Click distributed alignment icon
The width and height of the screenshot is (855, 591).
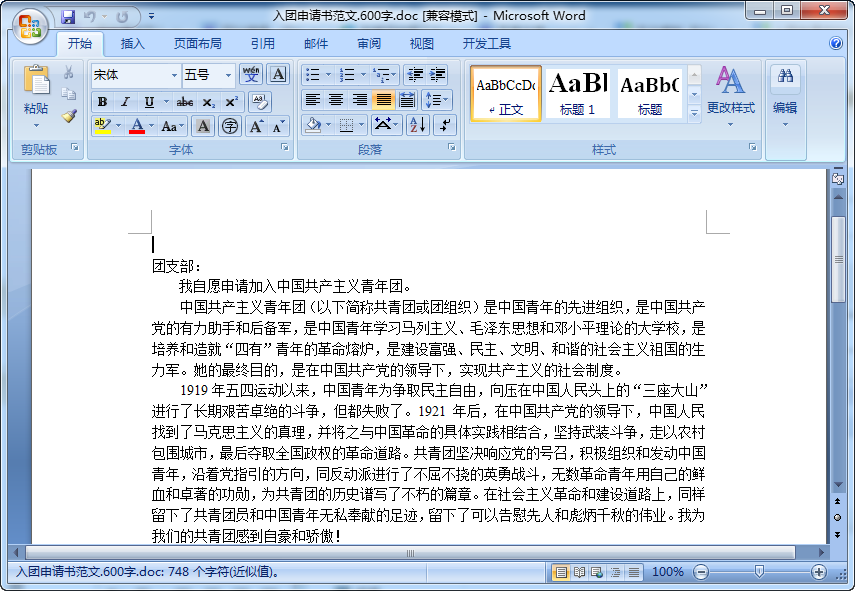coord(407,100)
